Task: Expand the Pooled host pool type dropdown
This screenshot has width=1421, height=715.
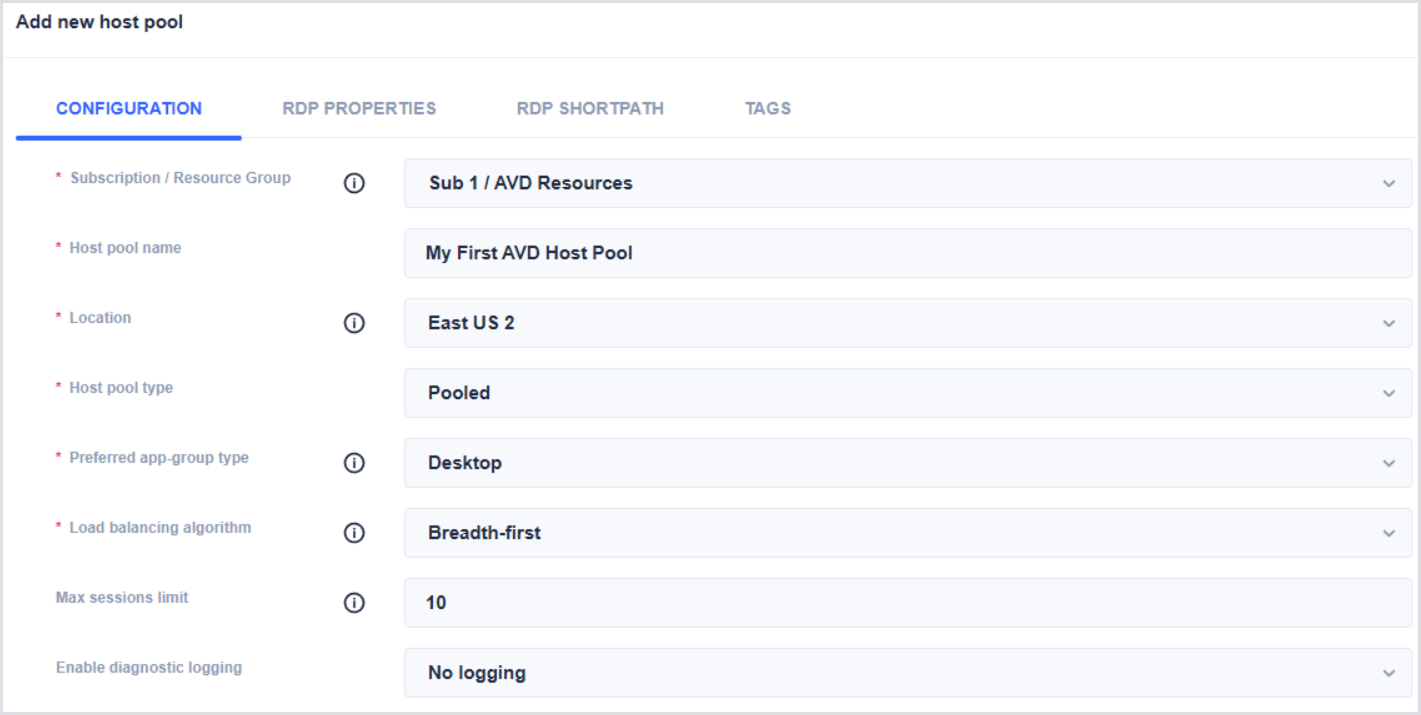Action: (907, 393)
